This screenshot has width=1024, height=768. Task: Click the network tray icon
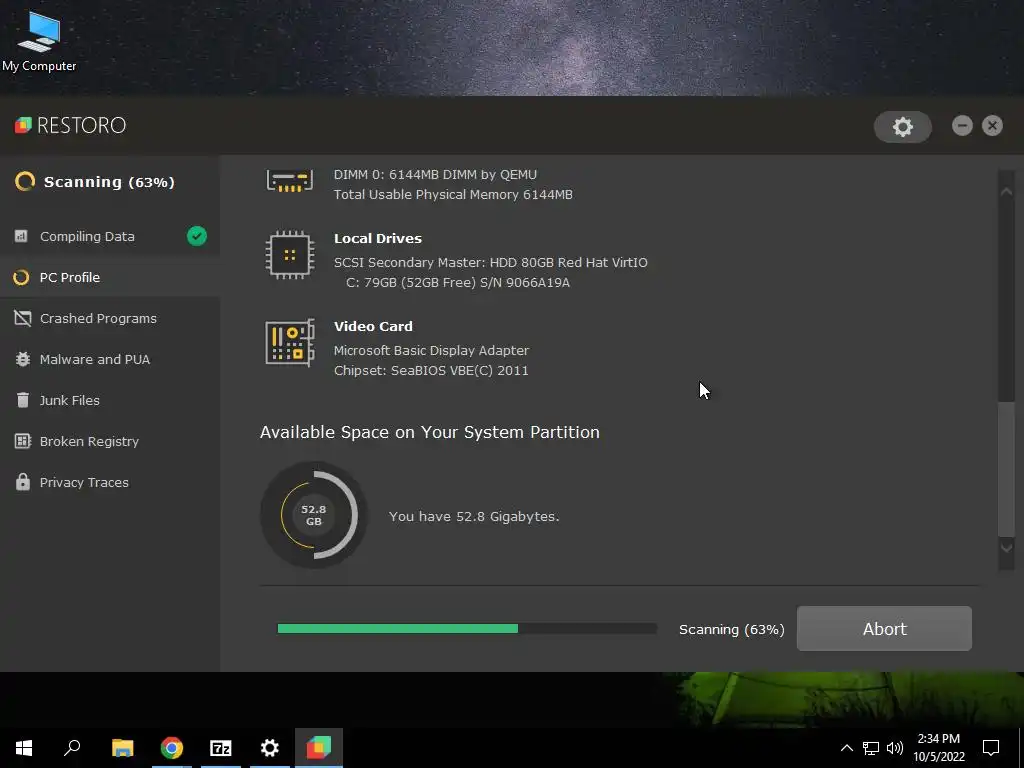pos(871,748)
